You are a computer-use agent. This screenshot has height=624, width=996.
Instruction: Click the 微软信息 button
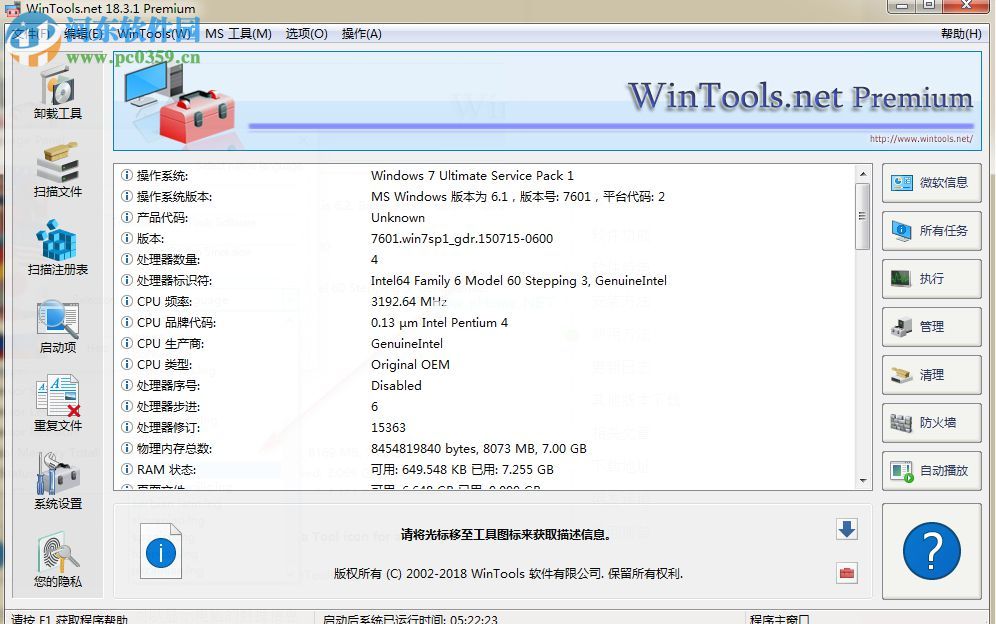[x=931, y=184]
